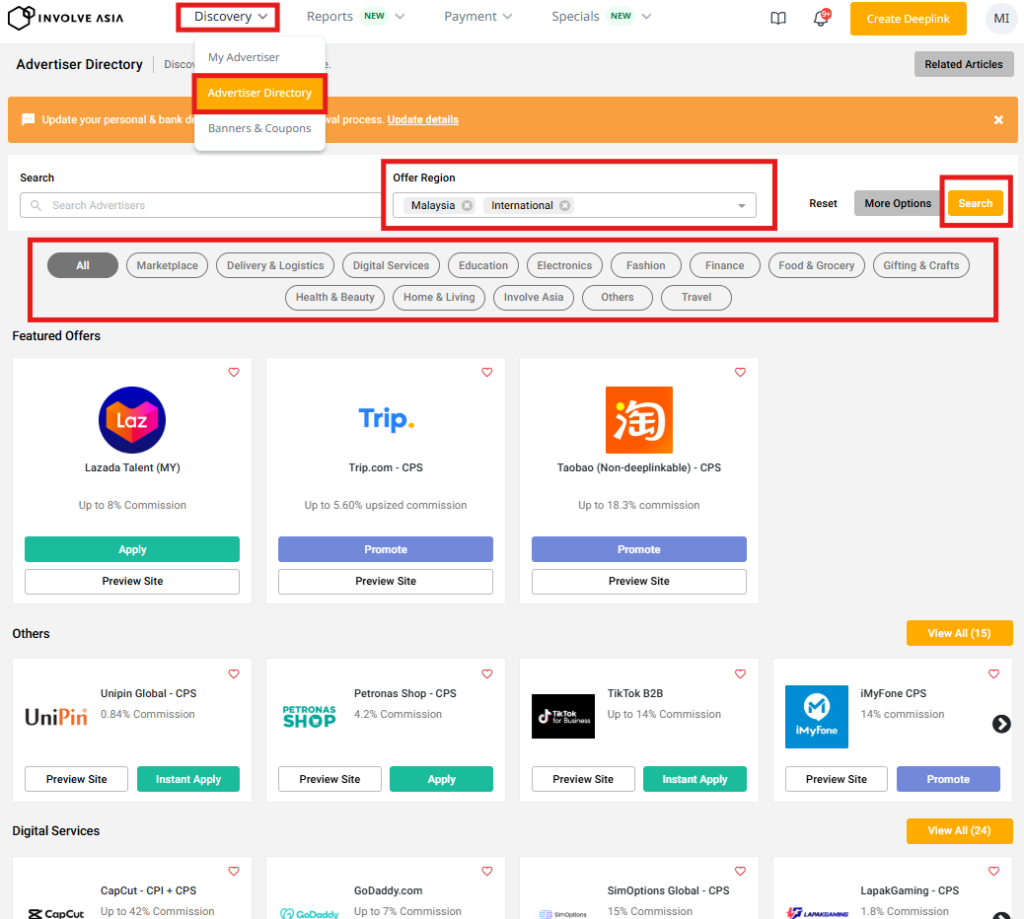This screenshot has height=919, width=1024.
Task: Click the Search Advertisers input field
Action: pyautogui.click(x=200, y=205)
